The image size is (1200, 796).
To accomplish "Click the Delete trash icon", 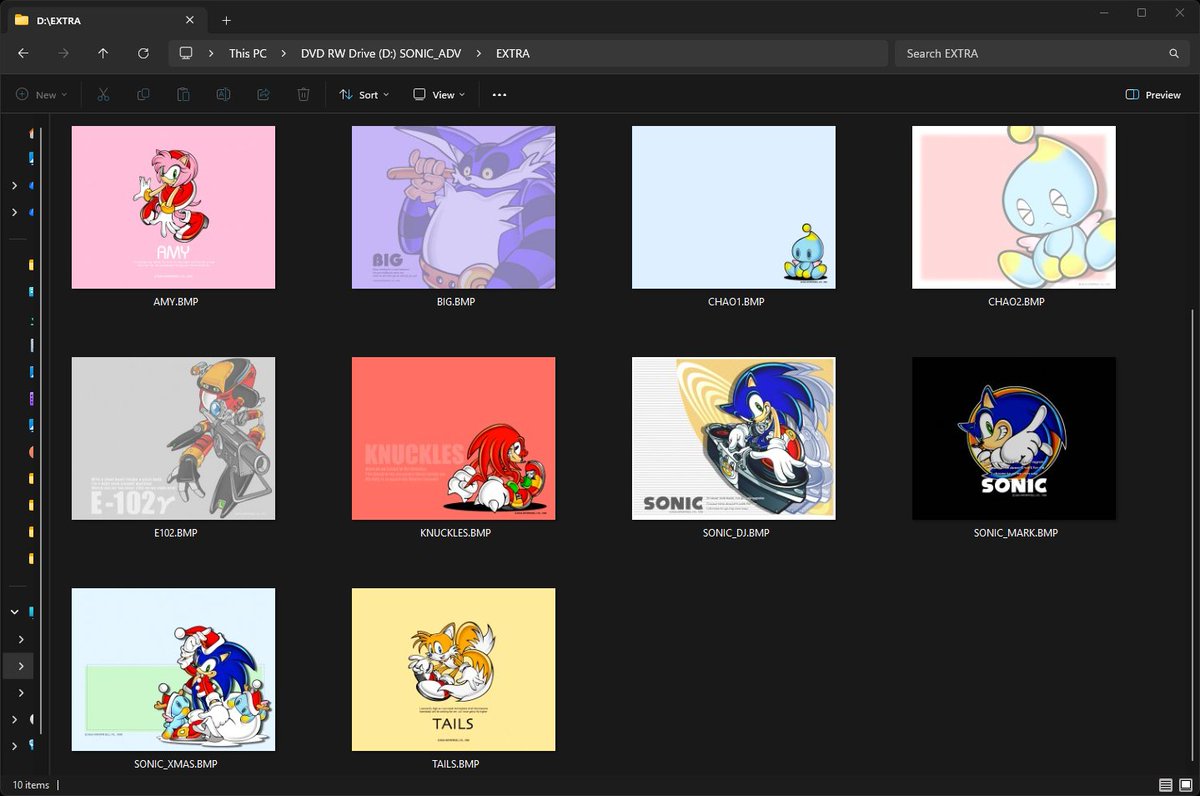I will (303, 95).
